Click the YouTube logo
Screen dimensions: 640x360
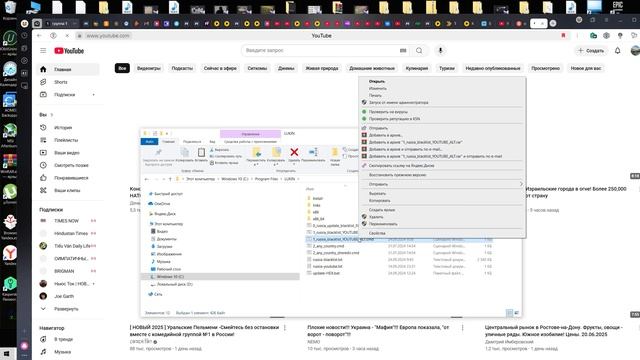(x=69, y=51)
